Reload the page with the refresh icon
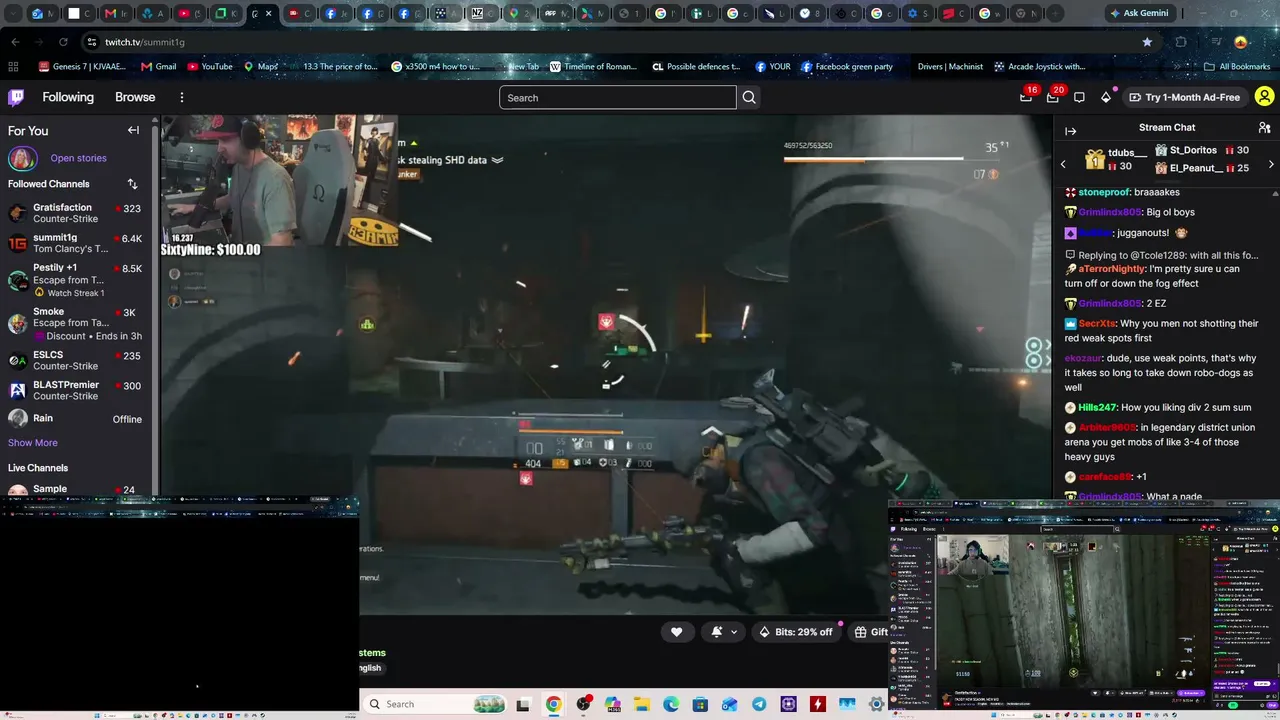 (63, 42)
